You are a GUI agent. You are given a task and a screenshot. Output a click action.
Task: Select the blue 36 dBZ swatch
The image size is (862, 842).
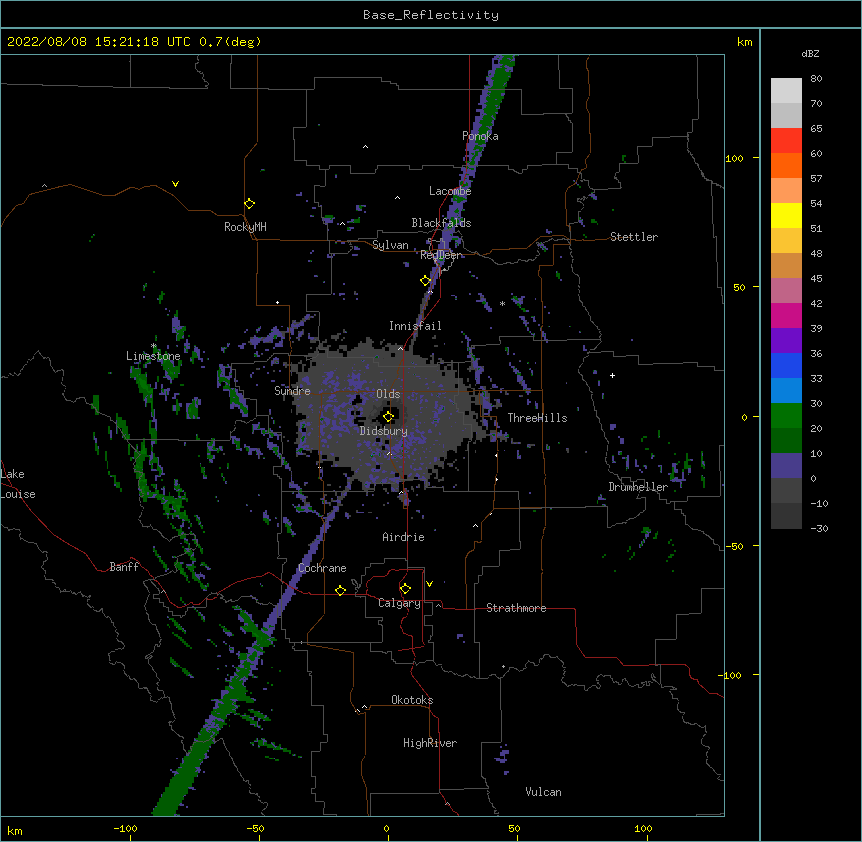pos(786,365)
